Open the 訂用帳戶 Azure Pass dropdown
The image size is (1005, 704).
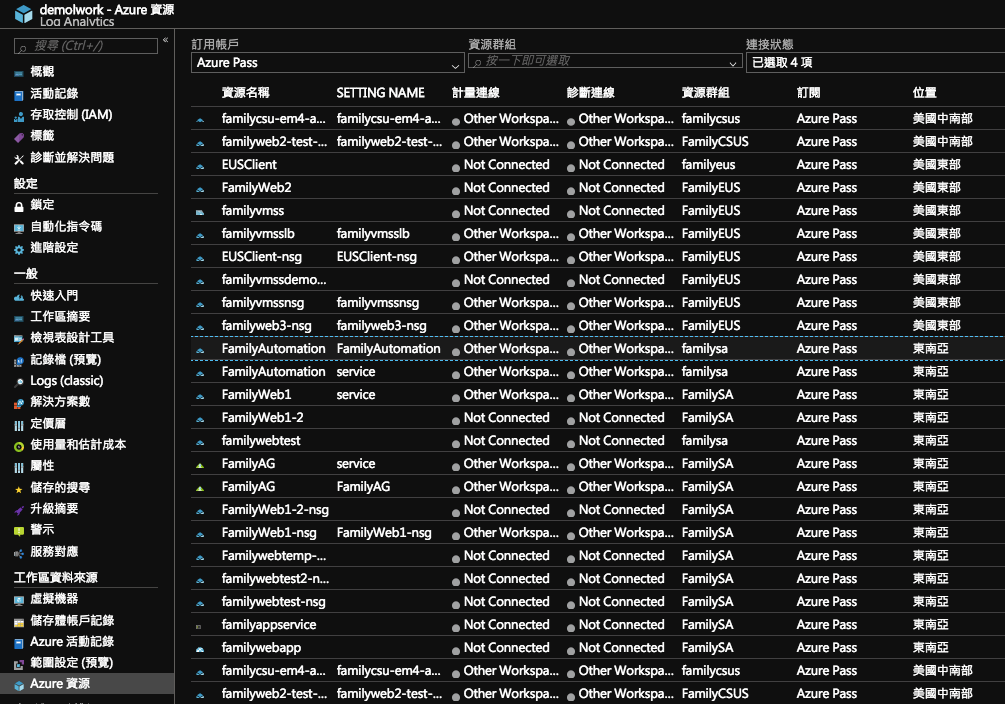[x=328, y=63]
